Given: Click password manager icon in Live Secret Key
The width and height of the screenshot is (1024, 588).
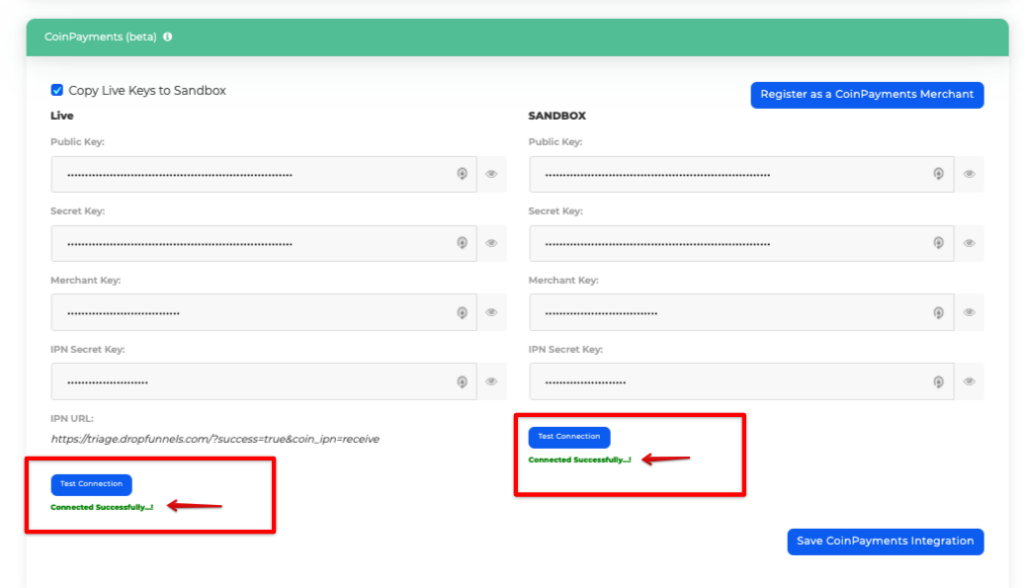Looking at the screenshot, I should click(461, 243).
